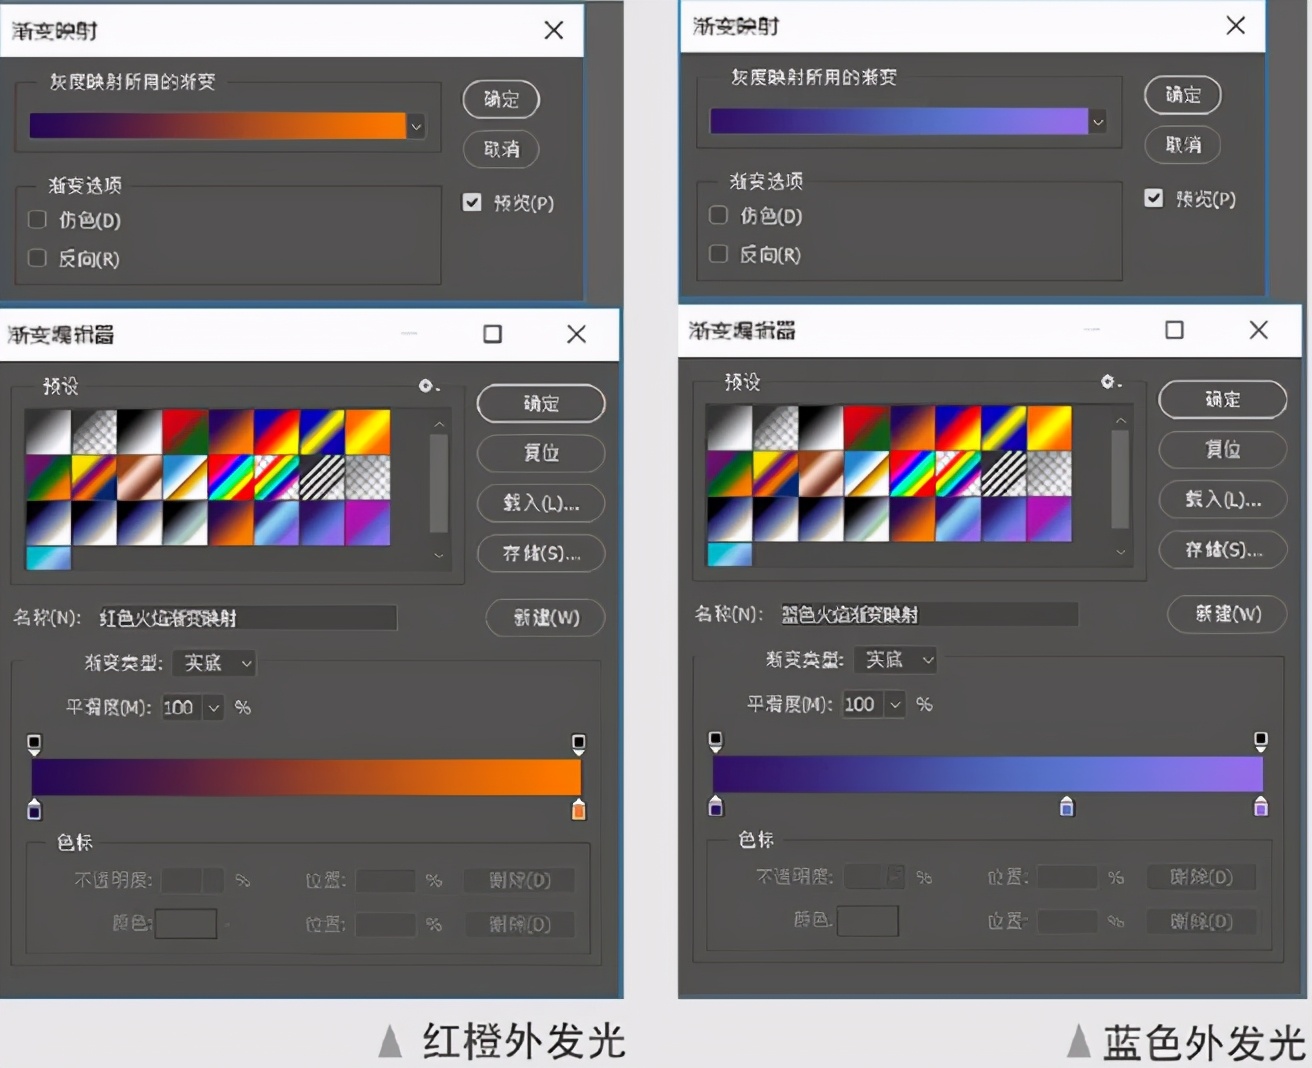This screenshot has height=1068, width=1312.
Task: Enable 反向(R) in the blue gradient map dialog
Action: point(718,254)
